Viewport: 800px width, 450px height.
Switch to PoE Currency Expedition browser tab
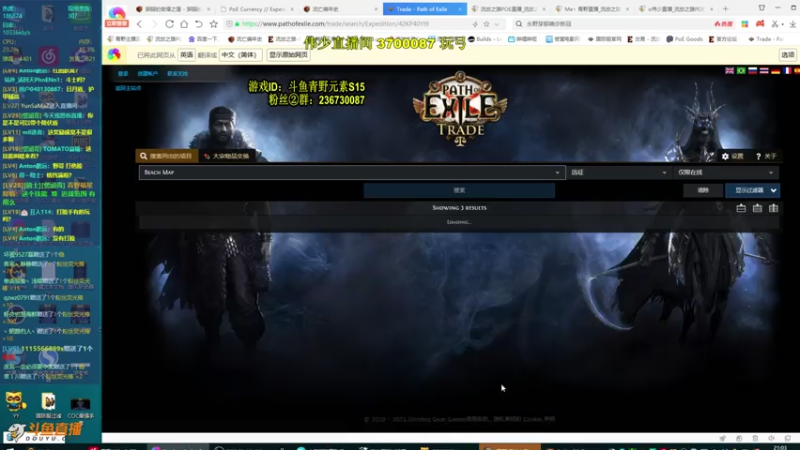257,9
